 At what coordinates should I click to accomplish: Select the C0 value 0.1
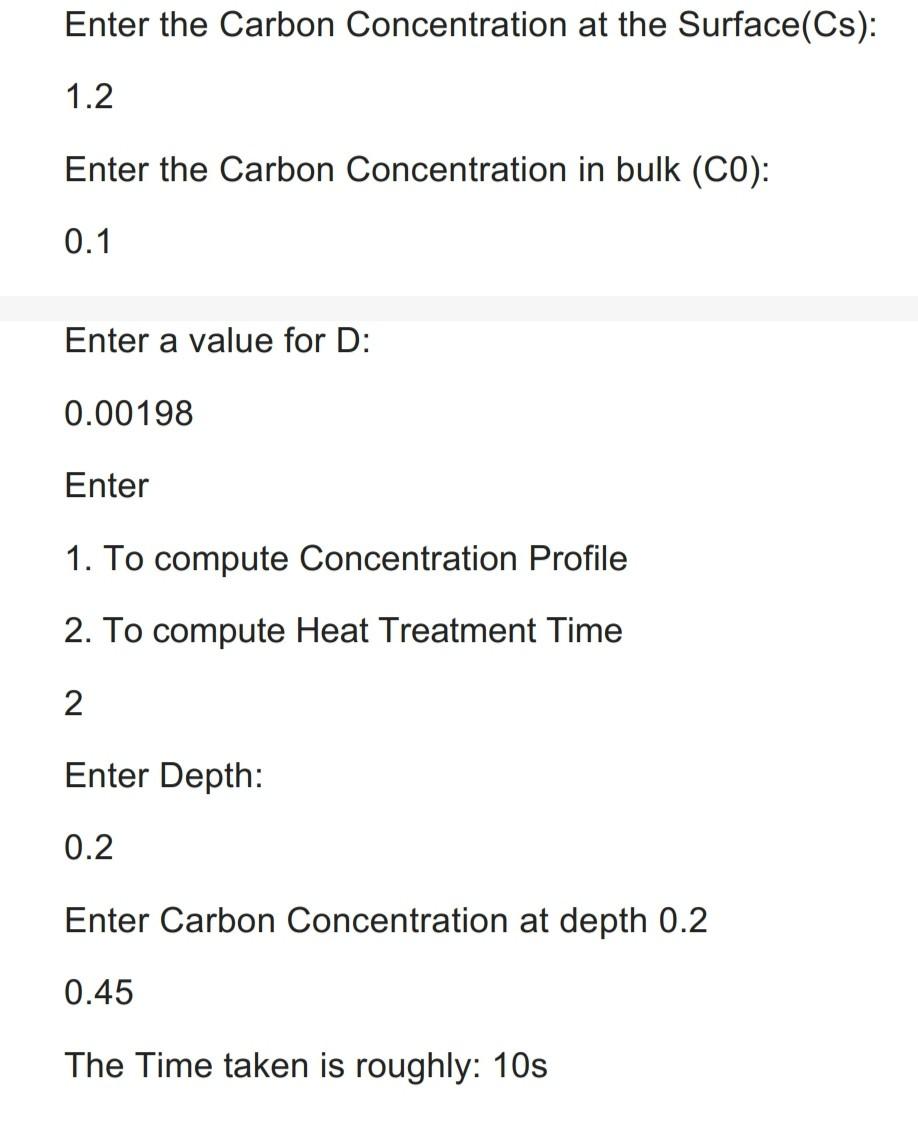pos(88,241)
